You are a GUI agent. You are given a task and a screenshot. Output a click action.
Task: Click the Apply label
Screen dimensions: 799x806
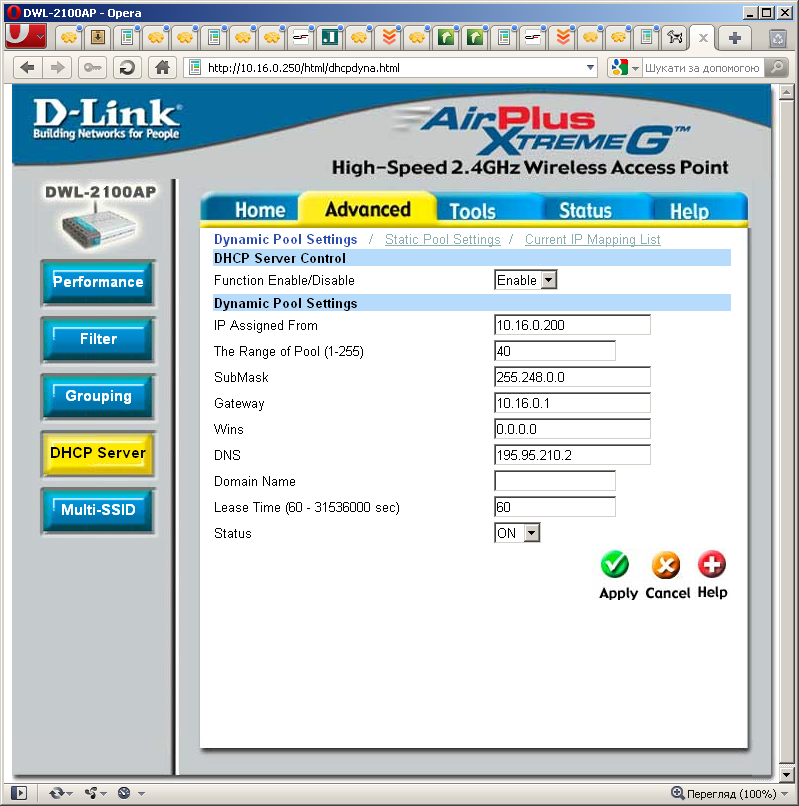[x=618, y=593]
